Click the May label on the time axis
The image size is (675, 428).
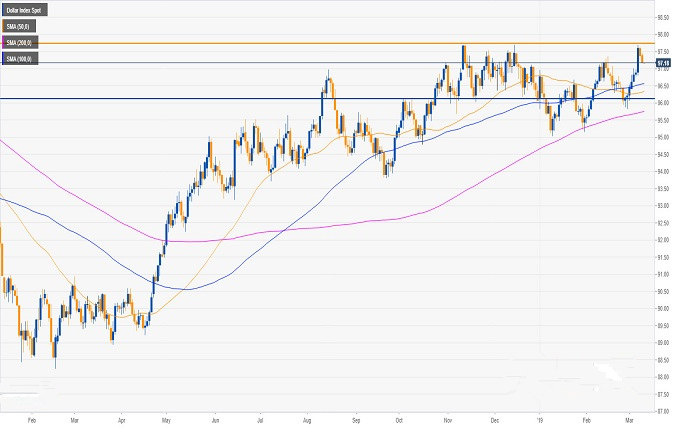[166, 420]
